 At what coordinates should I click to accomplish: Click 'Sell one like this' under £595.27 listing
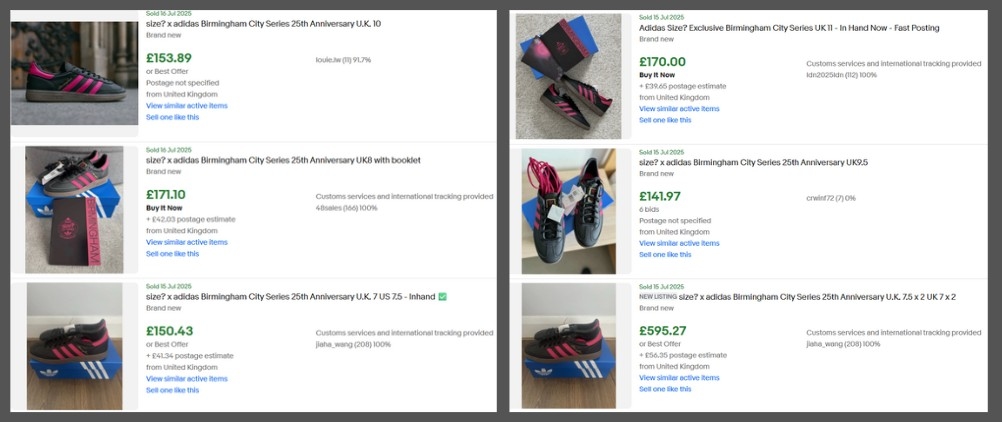click(x=665, y=389)
